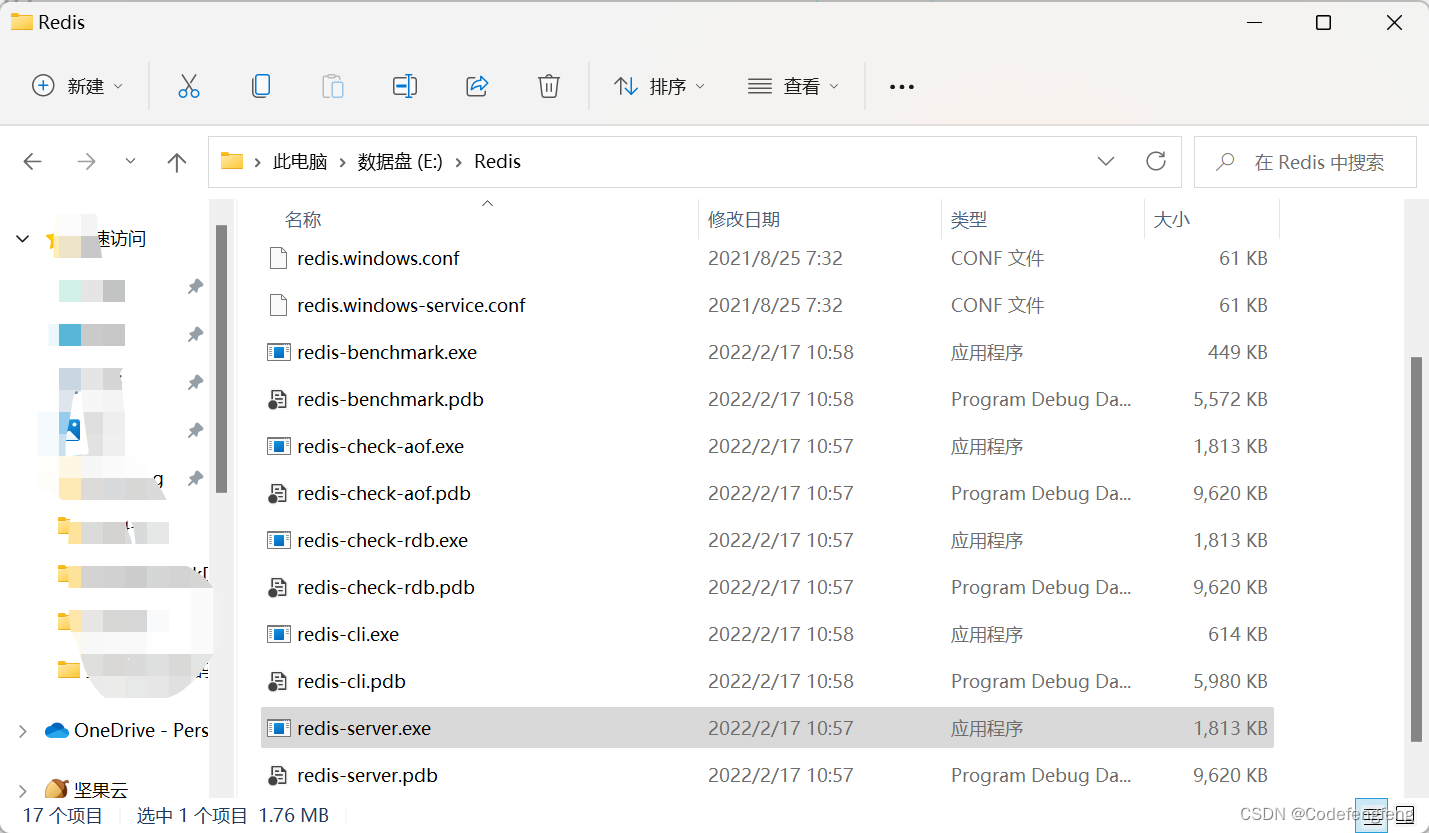The image size is (1429, 833).
Task: Click the Paste clipboard icon
Action: (x=333, y=86)
